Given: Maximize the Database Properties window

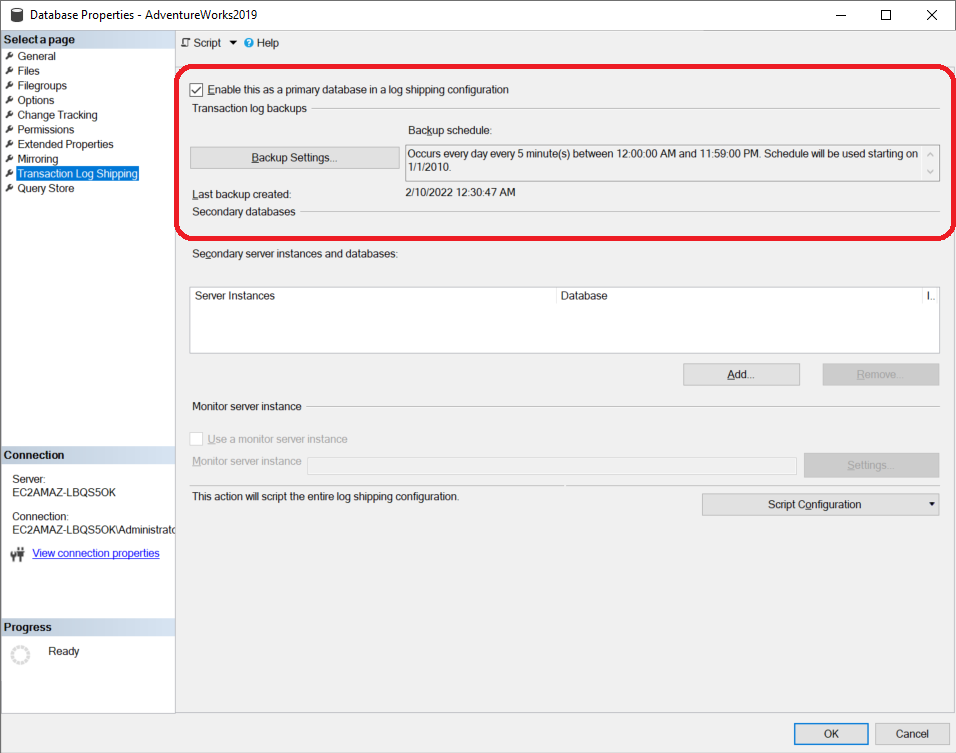Looking at the screenshot, I should (x=886, y=15).
